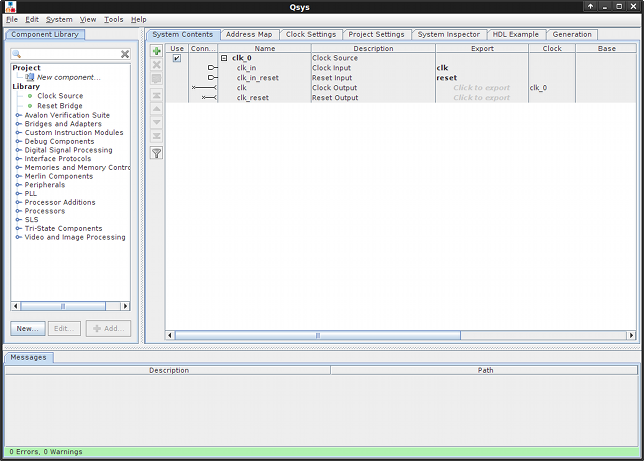Click the filter funnel icon
644x461 pixels.
pos(156,153)
